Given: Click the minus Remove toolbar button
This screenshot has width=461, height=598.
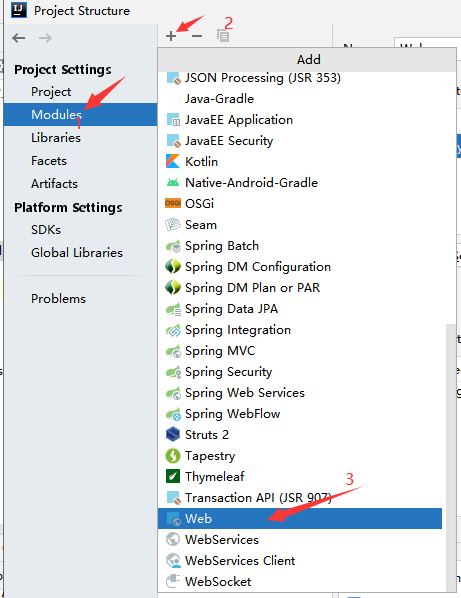Looking at the screenshot, I should pos(197,36).
